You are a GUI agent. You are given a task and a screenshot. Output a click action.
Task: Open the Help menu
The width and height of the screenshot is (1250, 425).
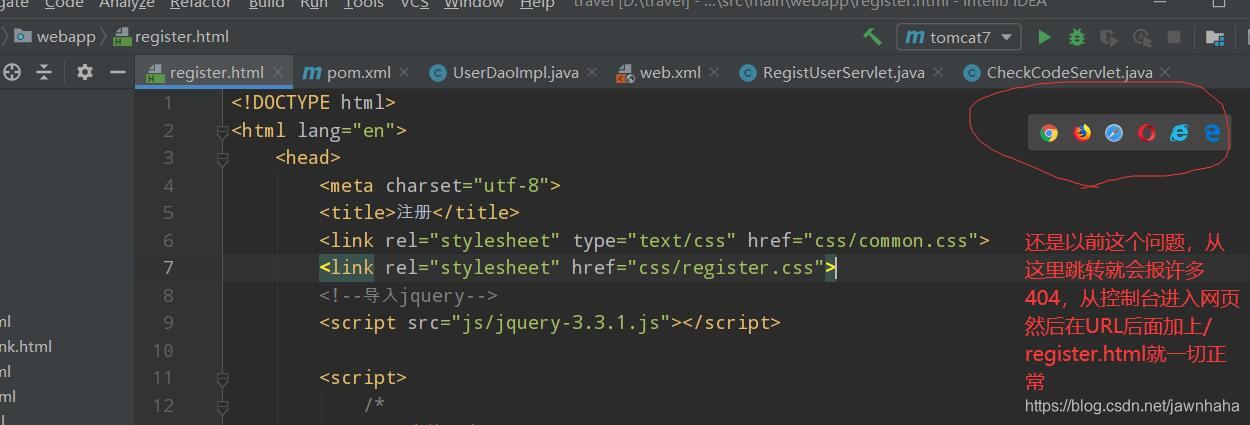click(537, 5)
